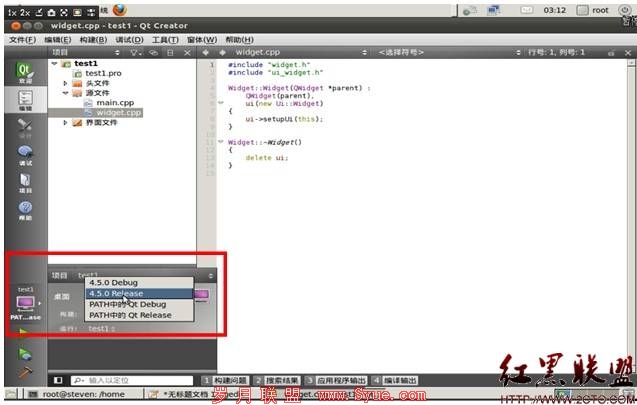Click the 1x zoom control in the overlay bar

point(12,13)
